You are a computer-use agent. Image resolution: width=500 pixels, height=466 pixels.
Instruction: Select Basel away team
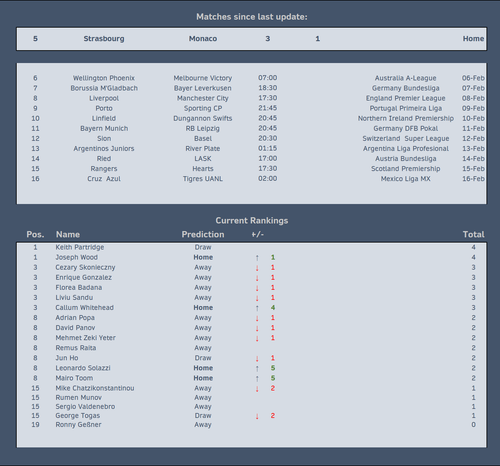click(203, 138)
